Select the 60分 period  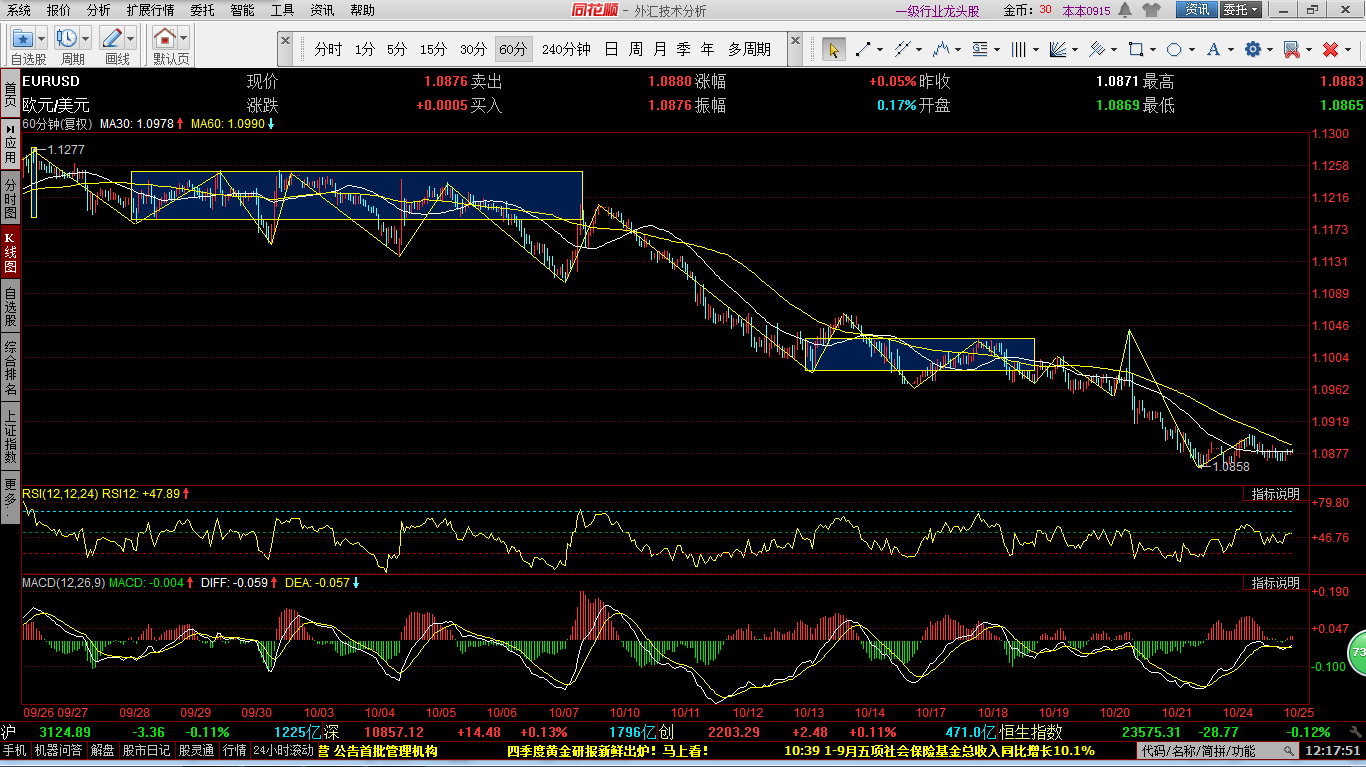click(513, 49)
